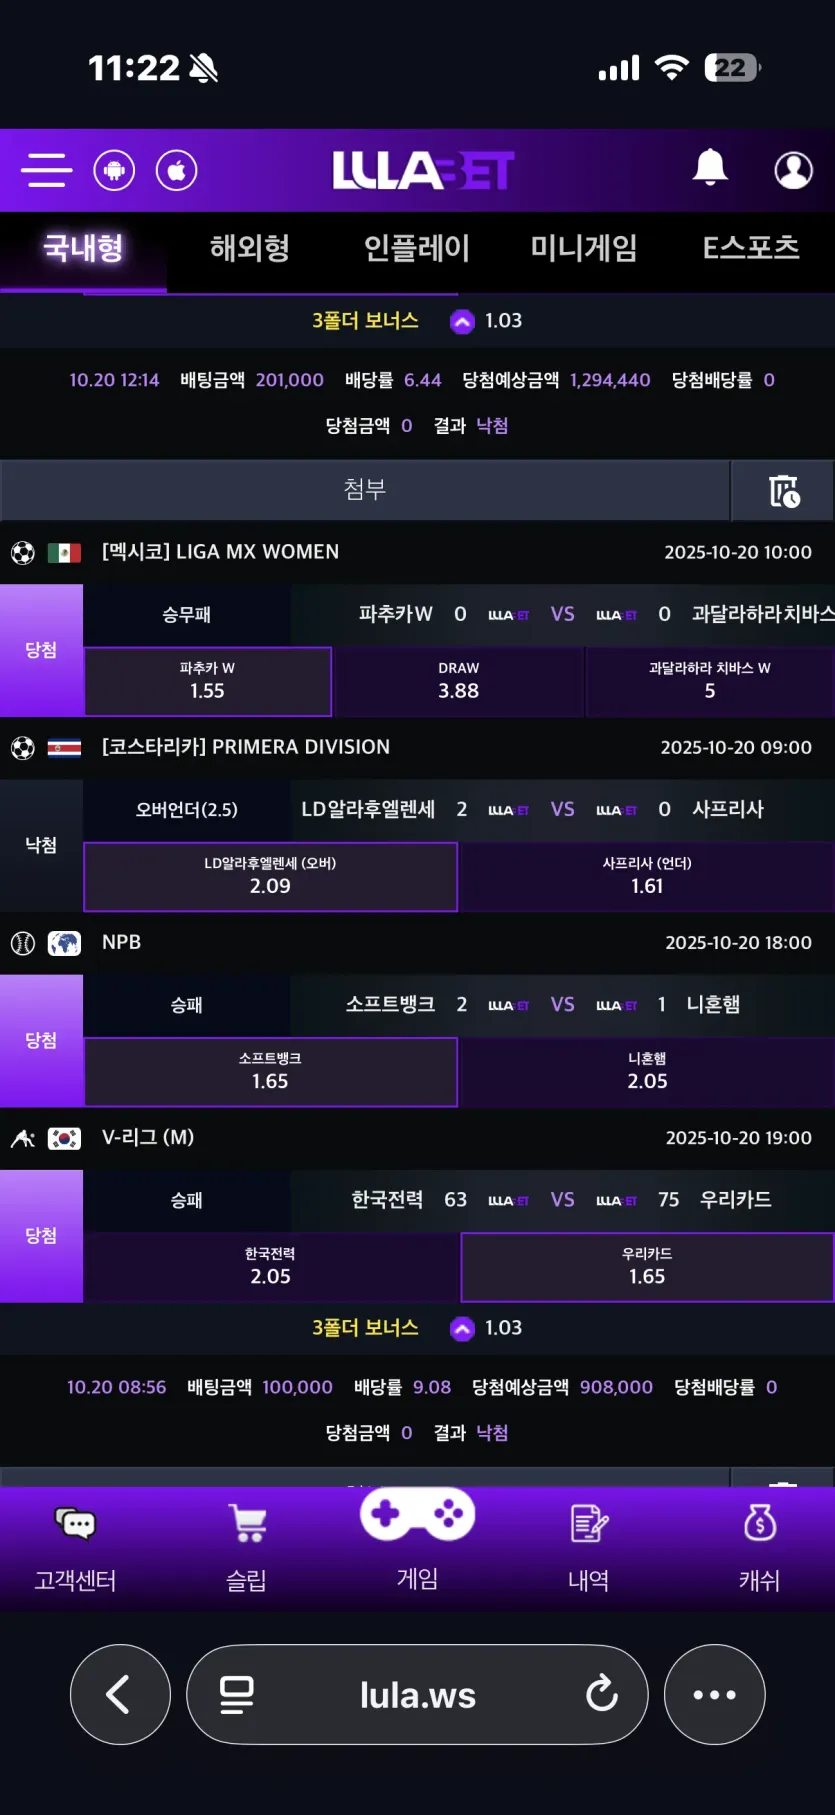Reload page in browser bar

tap(602, 1694)
